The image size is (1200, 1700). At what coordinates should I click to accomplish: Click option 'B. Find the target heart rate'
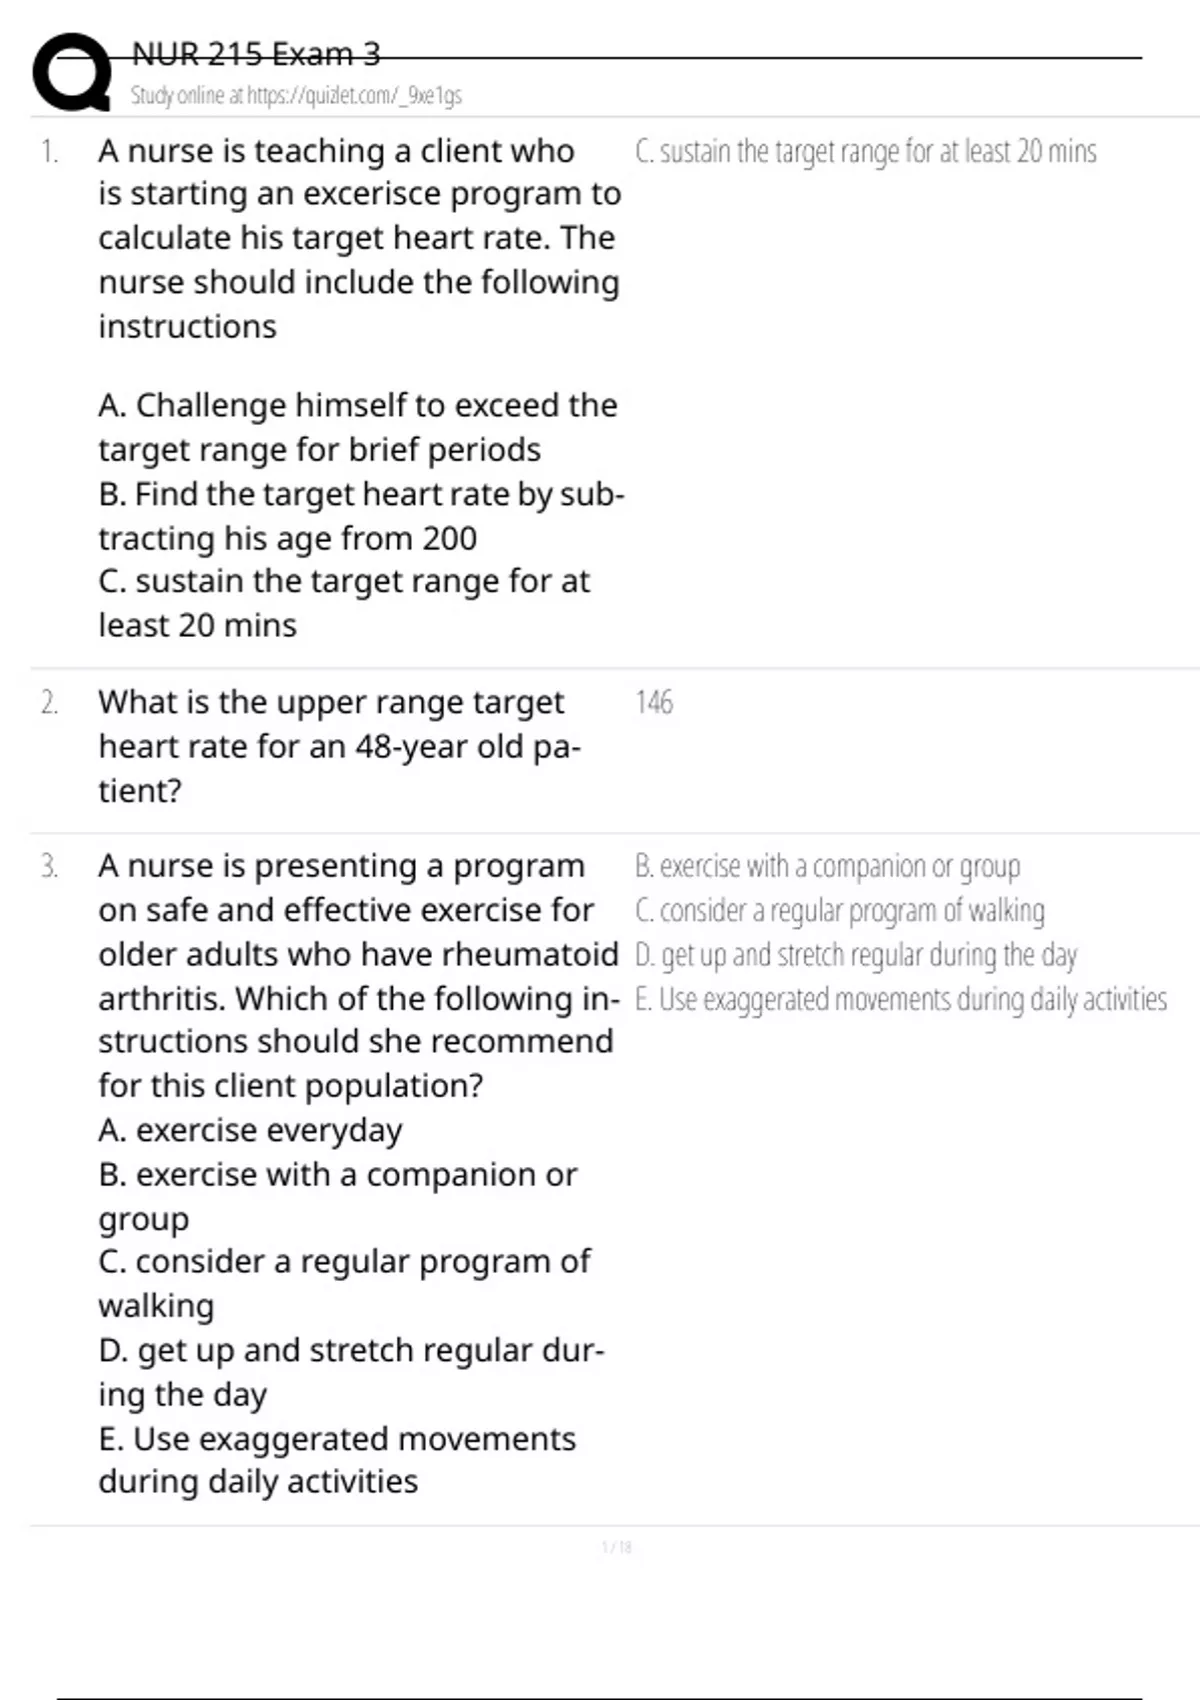[x=361, y=516]
